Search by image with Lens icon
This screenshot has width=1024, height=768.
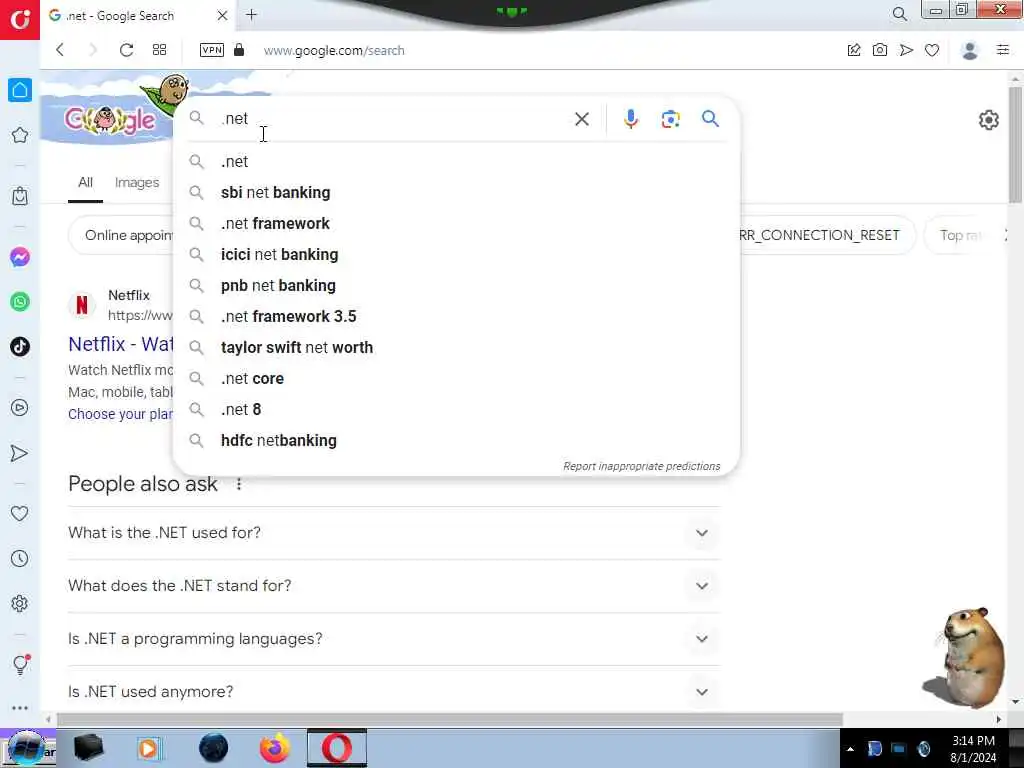(670, 119)
